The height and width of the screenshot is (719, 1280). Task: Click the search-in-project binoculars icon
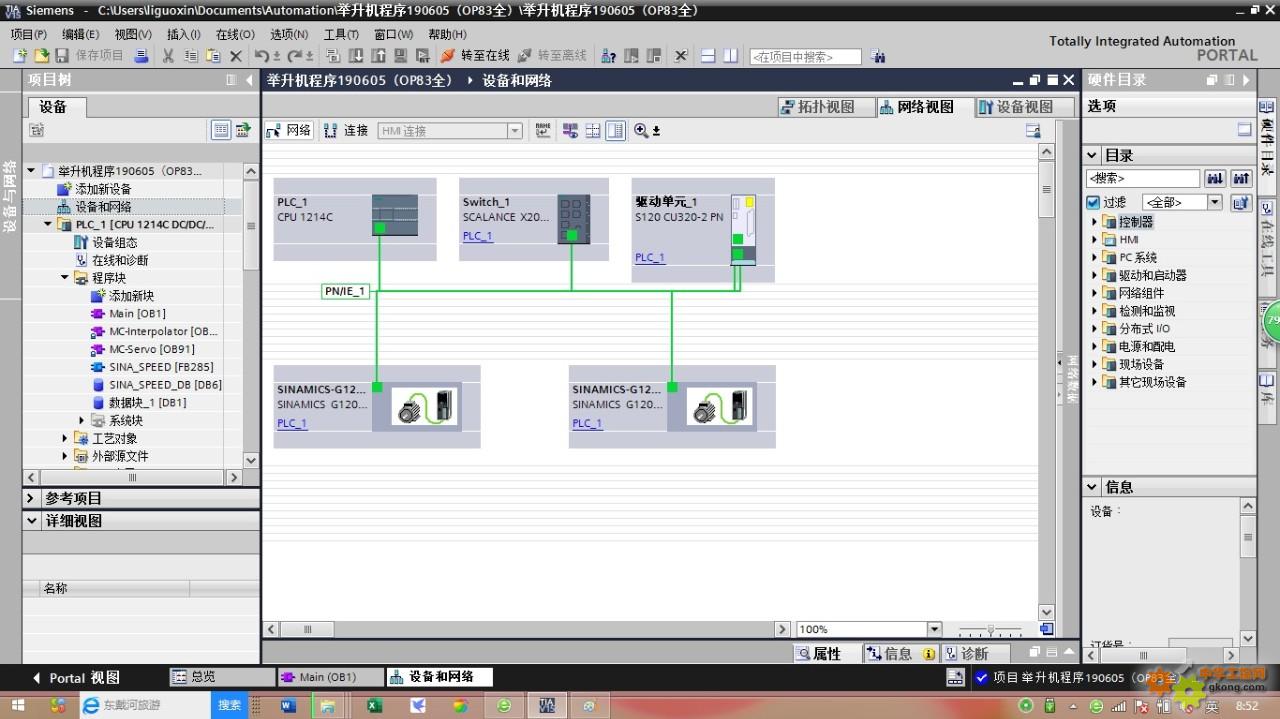coord(878,57)
